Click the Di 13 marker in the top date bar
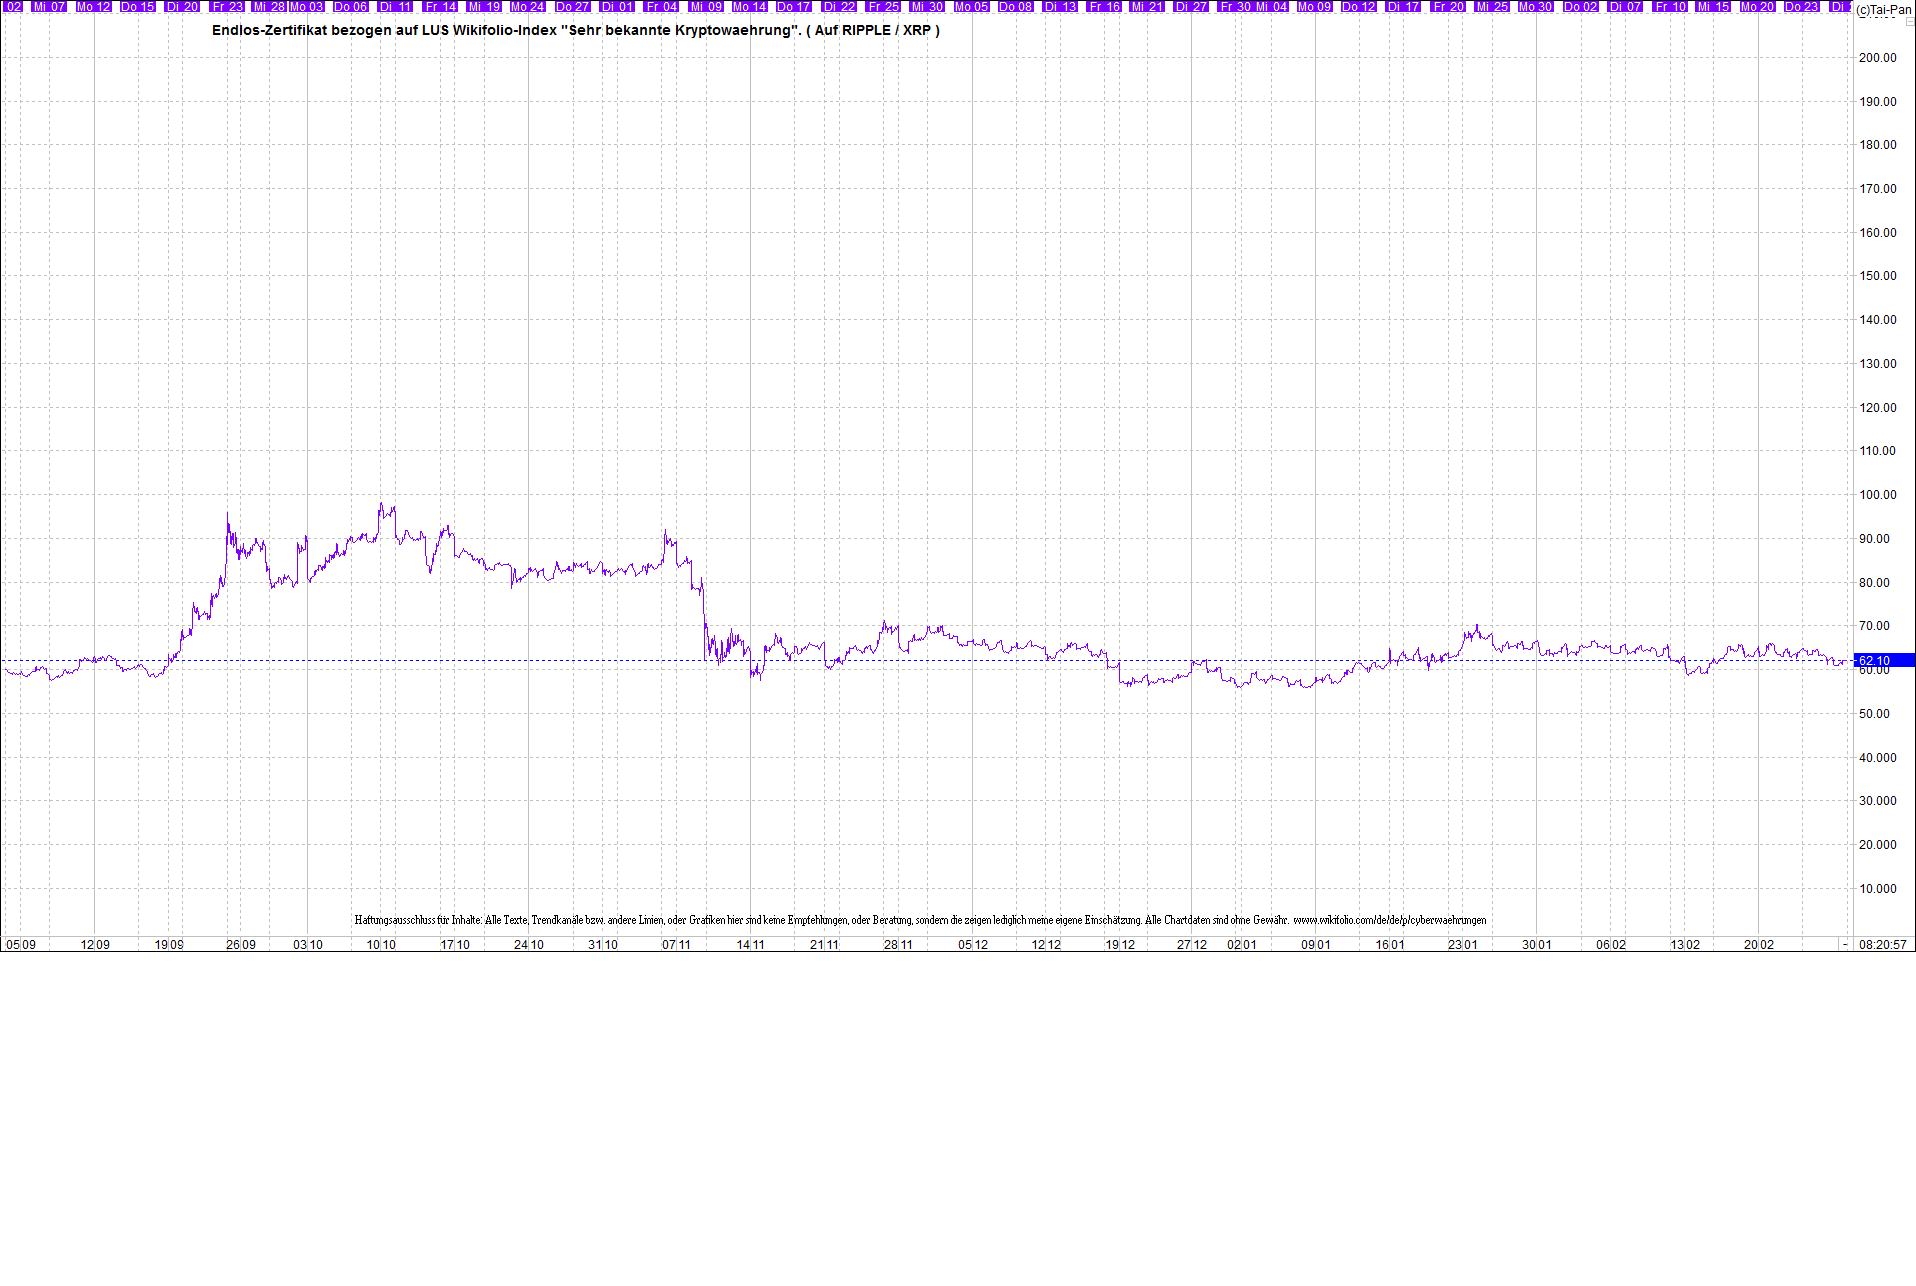This screenshot has height=1286, width=1916. (1061, 6)
